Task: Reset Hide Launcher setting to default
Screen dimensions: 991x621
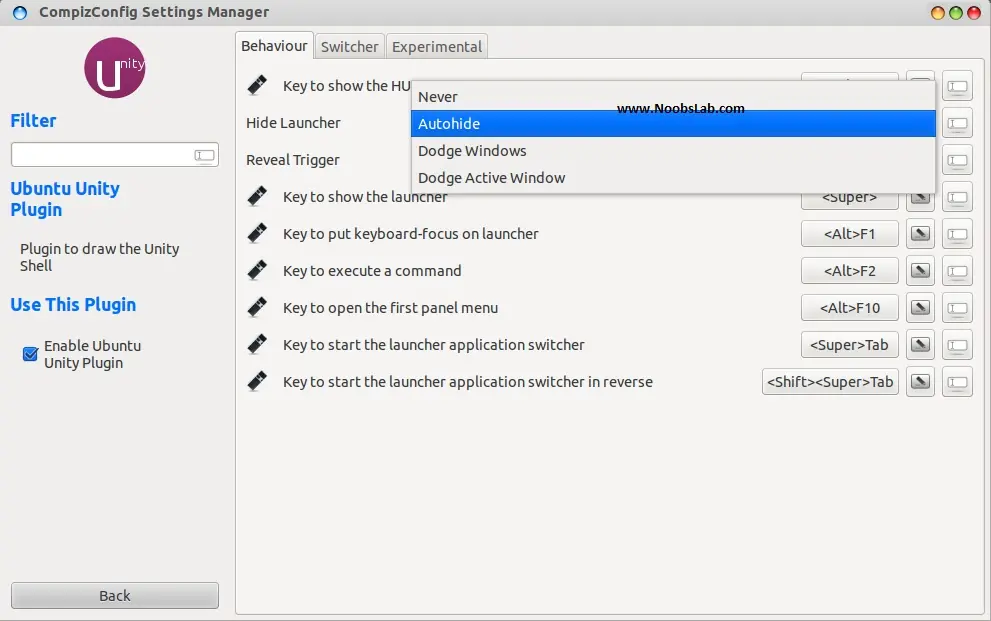Action: [x=957, y=123]
